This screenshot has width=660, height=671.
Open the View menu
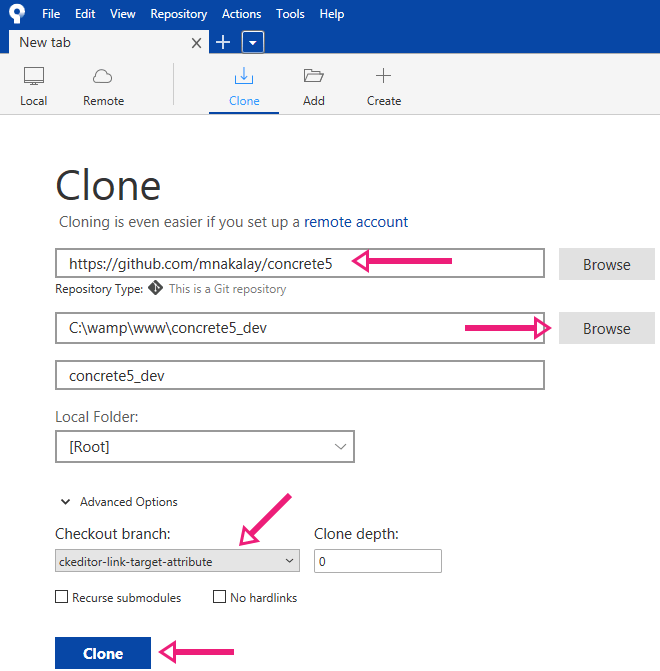coord(122,14)
